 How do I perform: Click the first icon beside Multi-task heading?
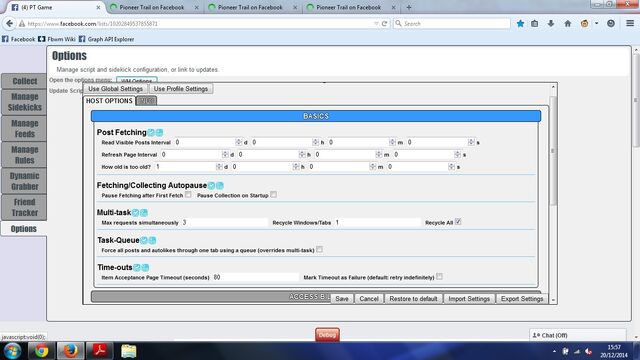pos(136,213)
